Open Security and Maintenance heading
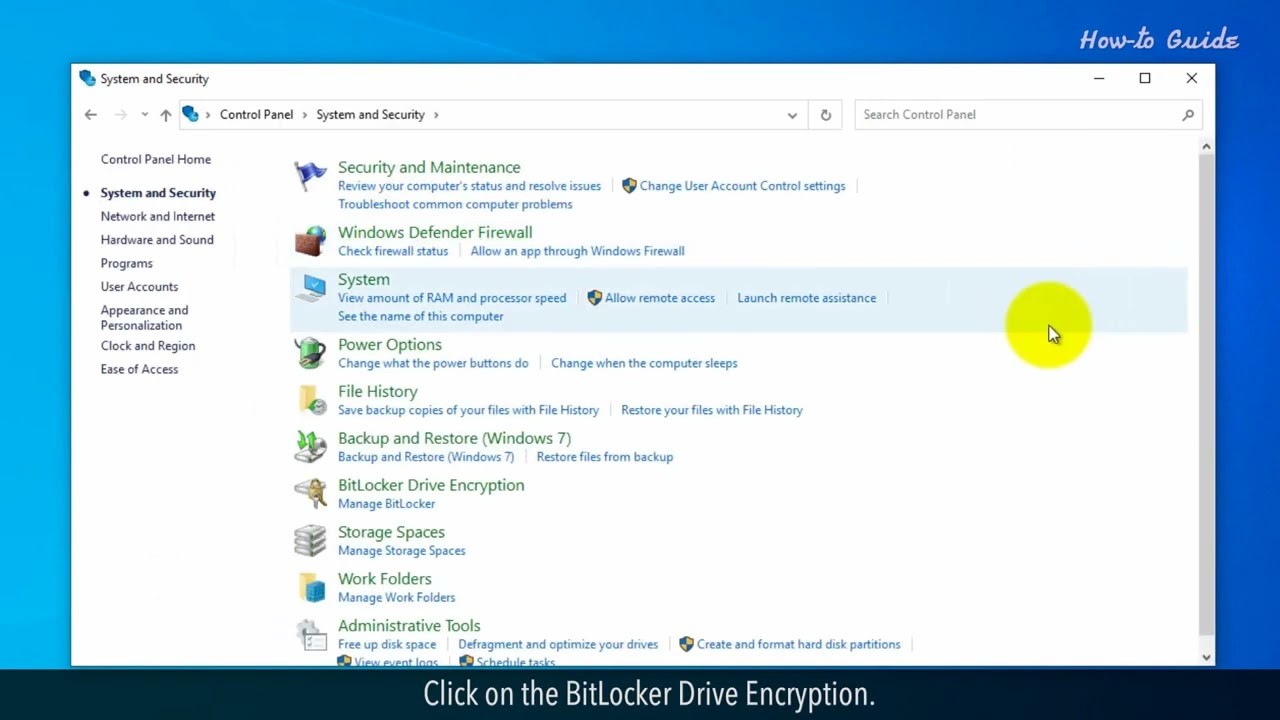Viewport: 1280px width, 720px height. [x=429, y=167]
